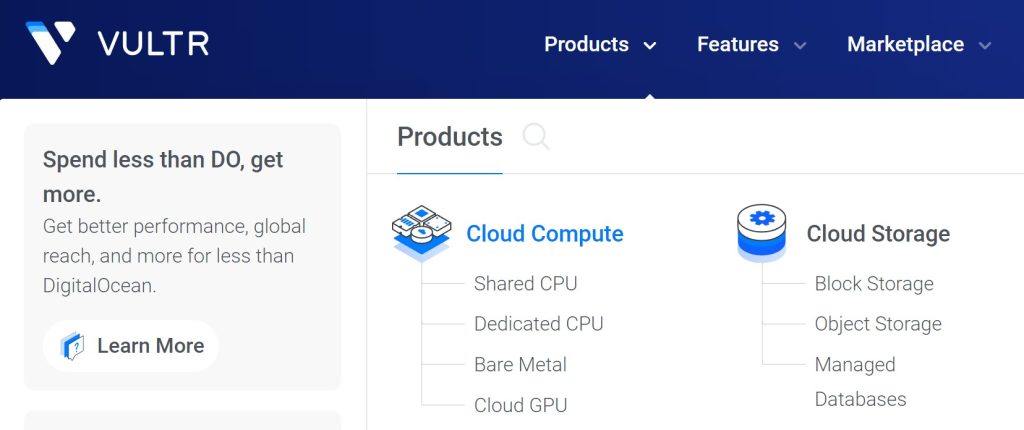Select Bare Metal option
1024x430 pixels.
click(x=520, y=365)
